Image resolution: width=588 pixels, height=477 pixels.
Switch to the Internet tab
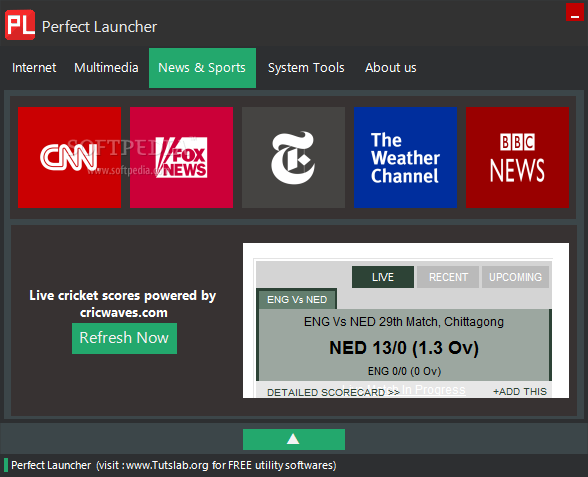[34, 68]
